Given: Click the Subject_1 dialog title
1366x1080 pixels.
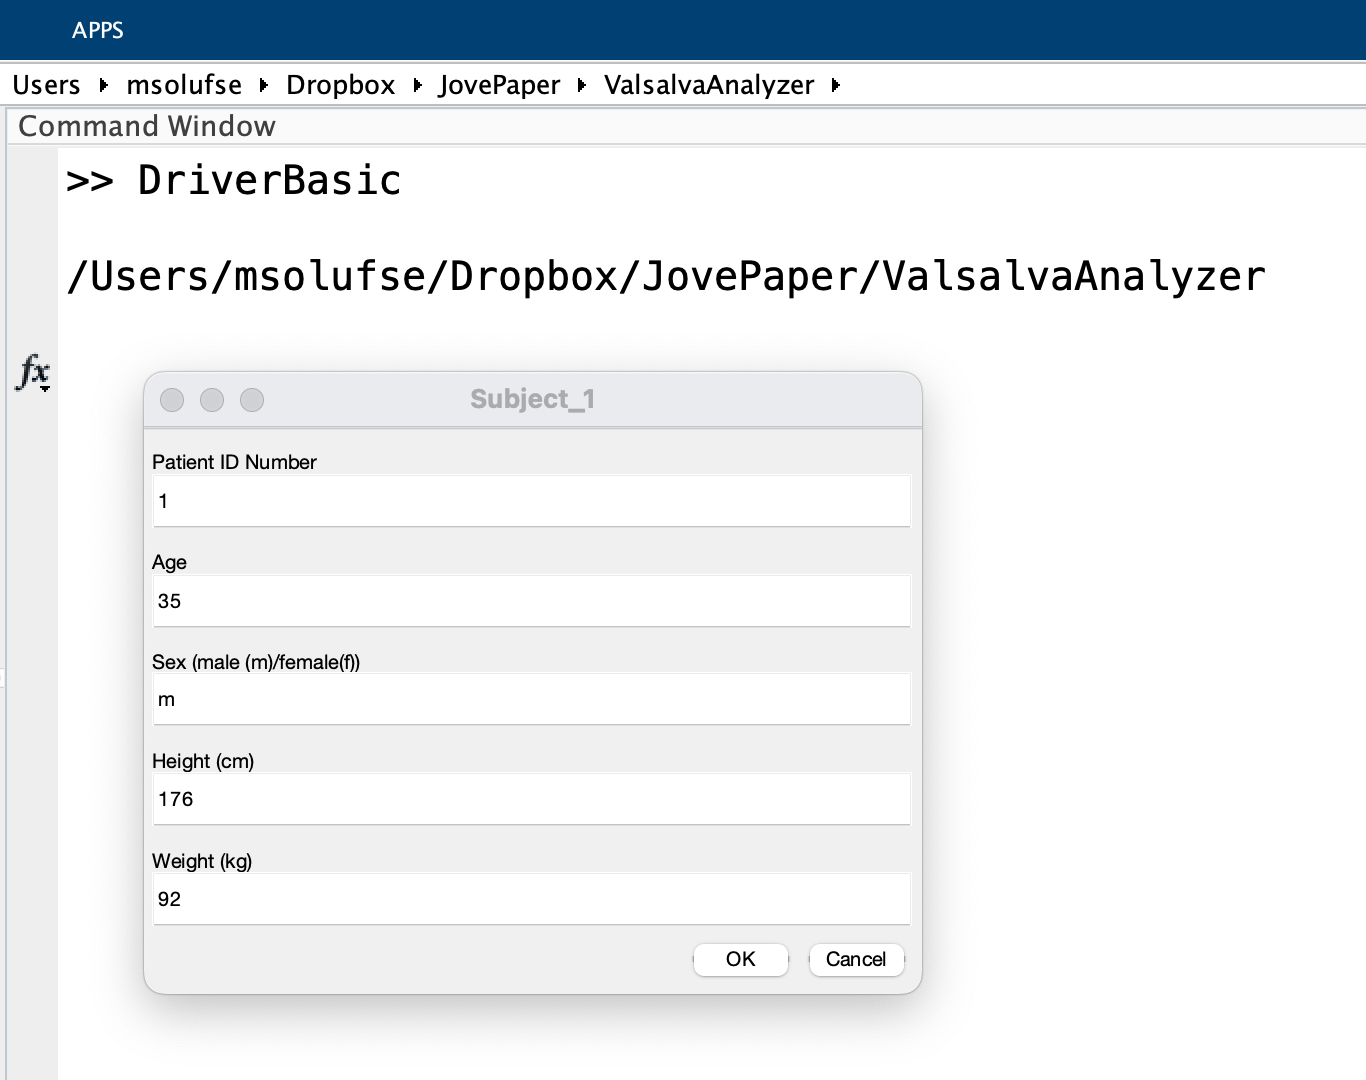Looking at the screenshot, I should 533,399.
